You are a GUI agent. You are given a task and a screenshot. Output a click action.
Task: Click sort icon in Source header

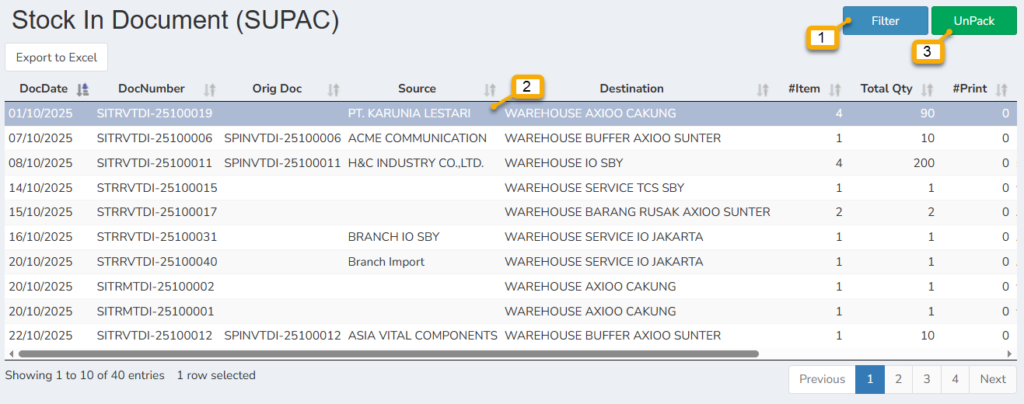click(490, 89)
